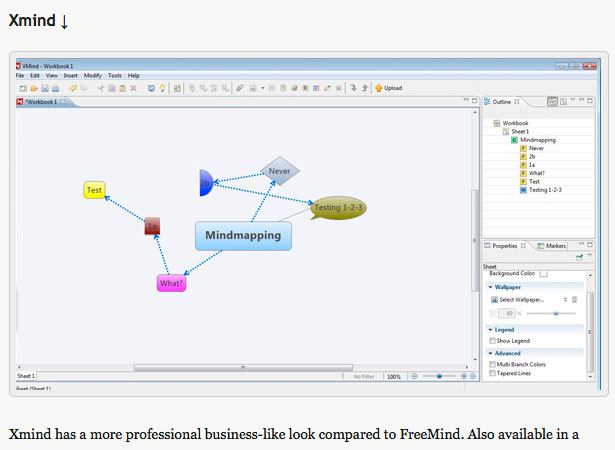
Task: Click Select Wallpaper option
Action: [x=517, y=300]
